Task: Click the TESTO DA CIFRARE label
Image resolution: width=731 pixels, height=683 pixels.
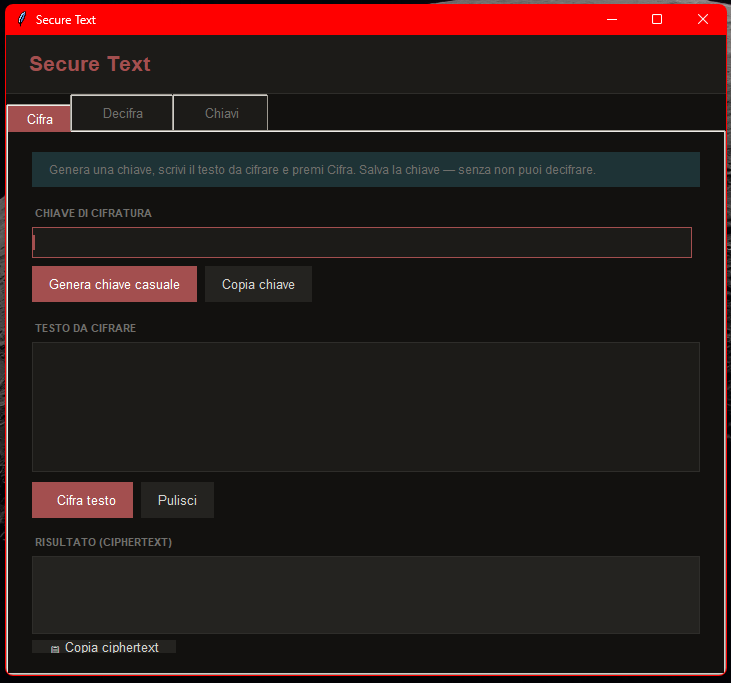Action: tap(85, 328)
